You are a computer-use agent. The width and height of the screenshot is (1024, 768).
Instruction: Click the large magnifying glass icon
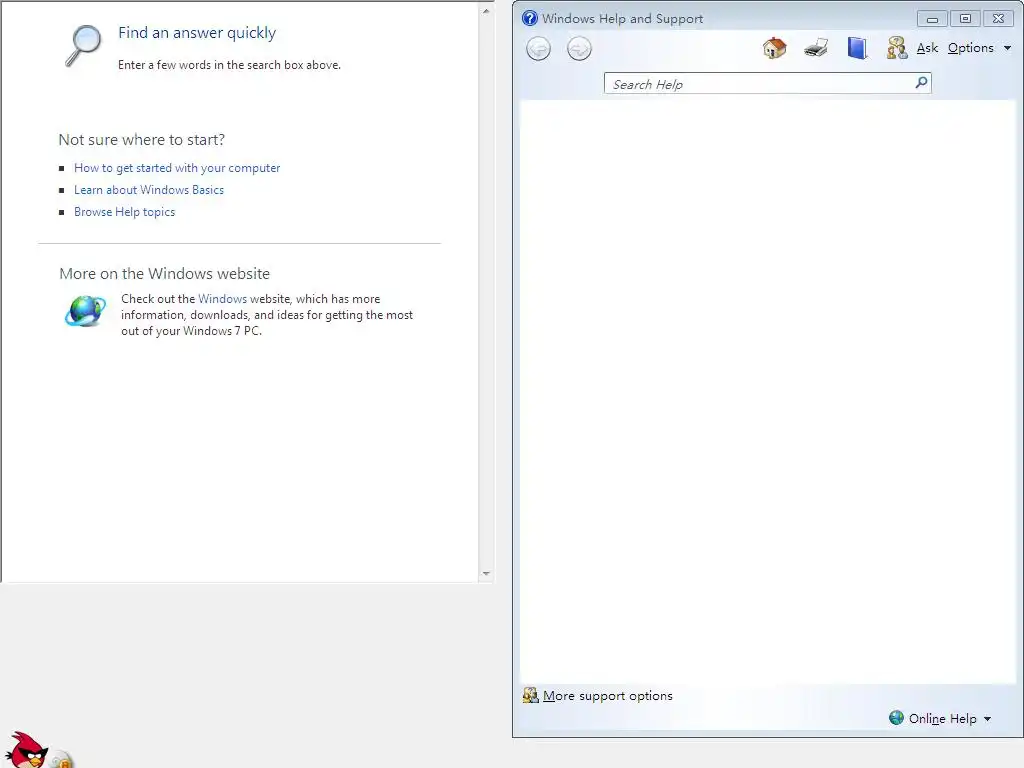(84, 46)
